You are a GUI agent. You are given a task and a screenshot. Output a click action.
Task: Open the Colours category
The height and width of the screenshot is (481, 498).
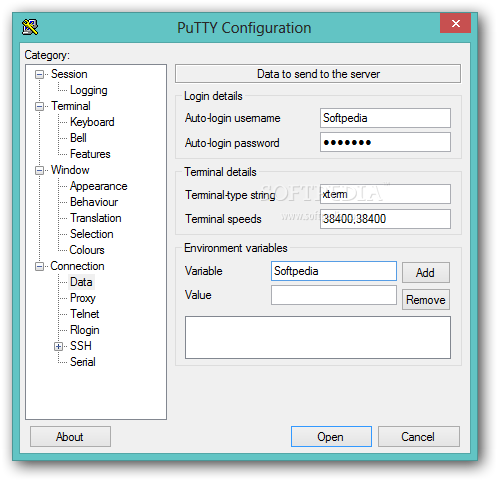click(x=87, y=250)
